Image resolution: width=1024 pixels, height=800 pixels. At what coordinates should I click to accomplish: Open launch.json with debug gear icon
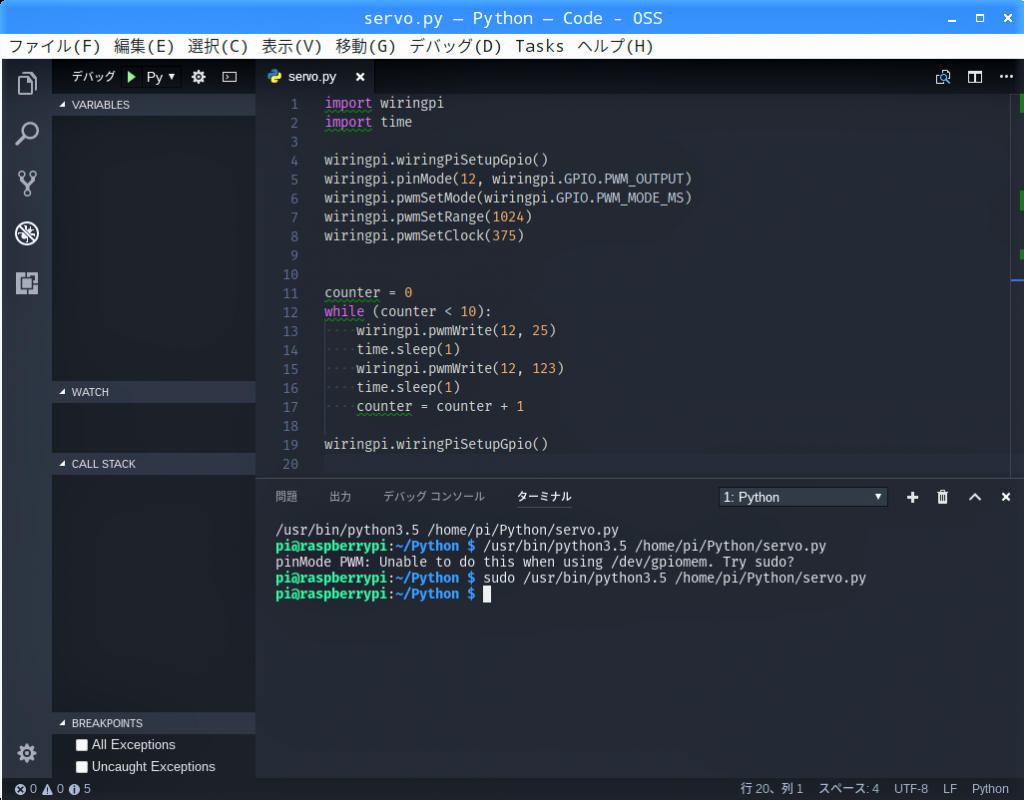coord(199,77)
